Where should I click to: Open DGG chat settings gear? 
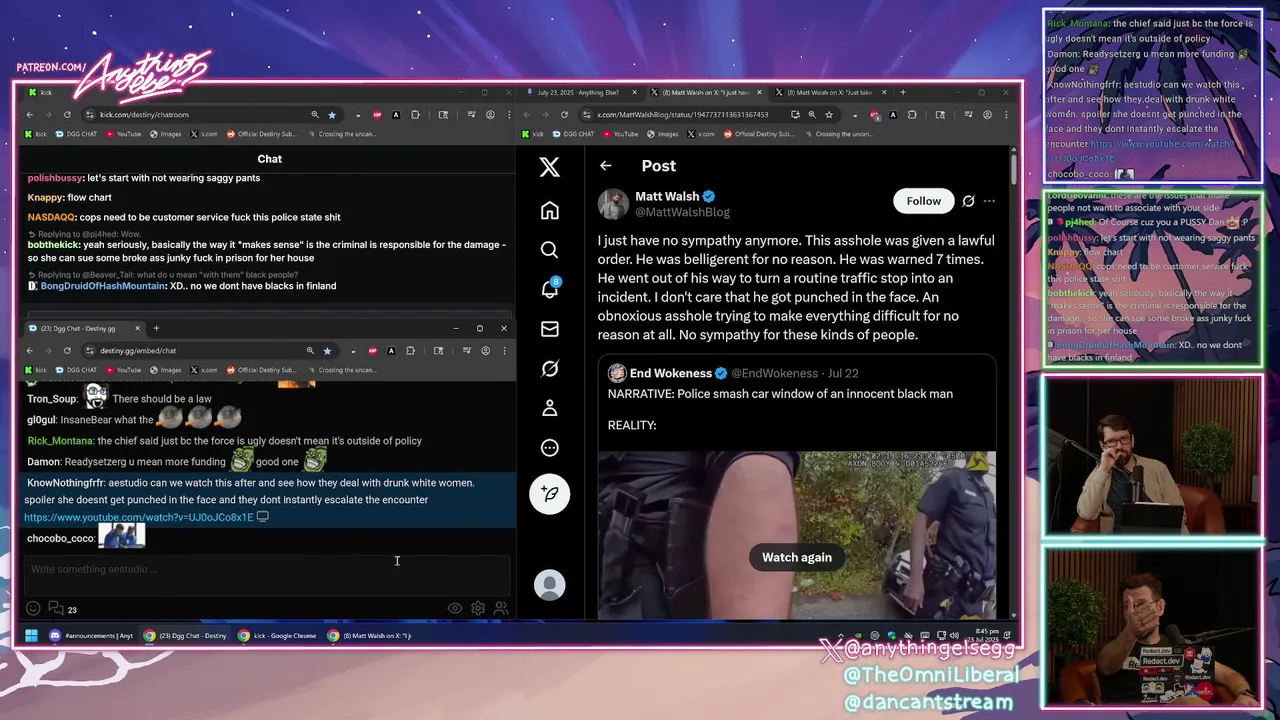tap(478, 608)
